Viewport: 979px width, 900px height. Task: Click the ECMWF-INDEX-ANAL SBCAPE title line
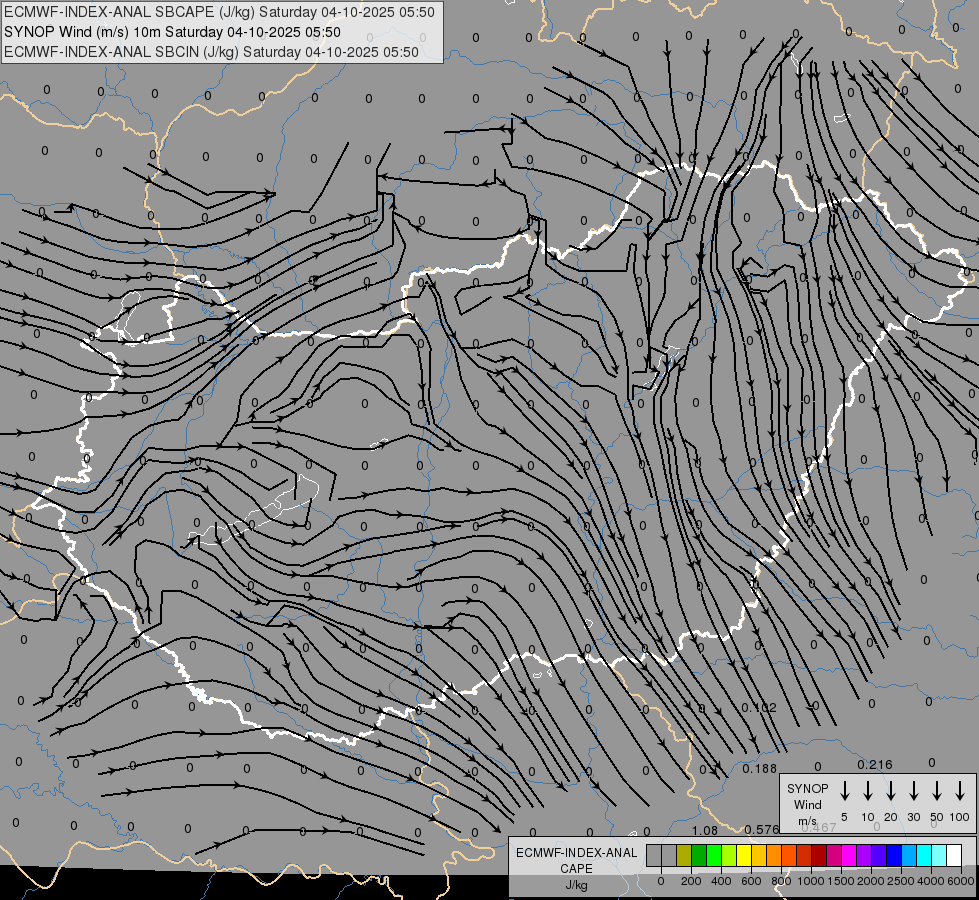[x=220, y=13]
